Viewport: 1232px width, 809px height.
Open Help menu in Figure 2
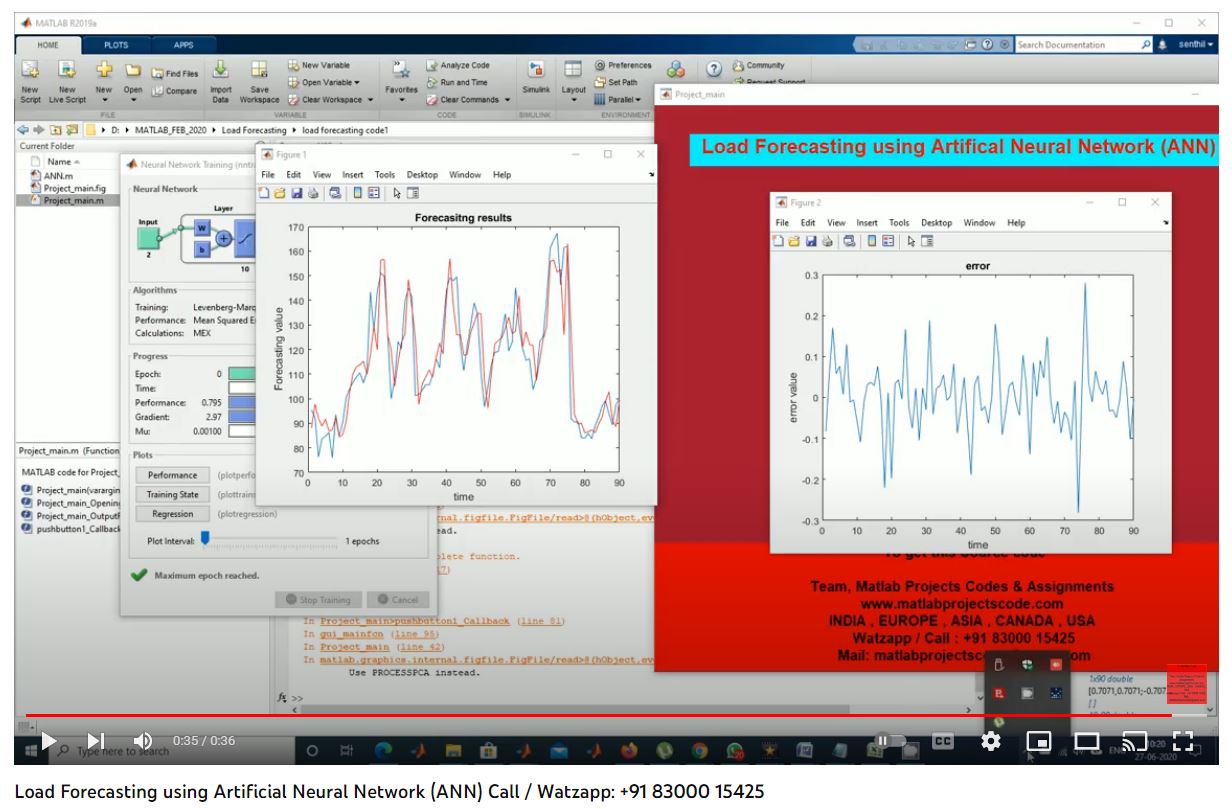click(1016, 223)
